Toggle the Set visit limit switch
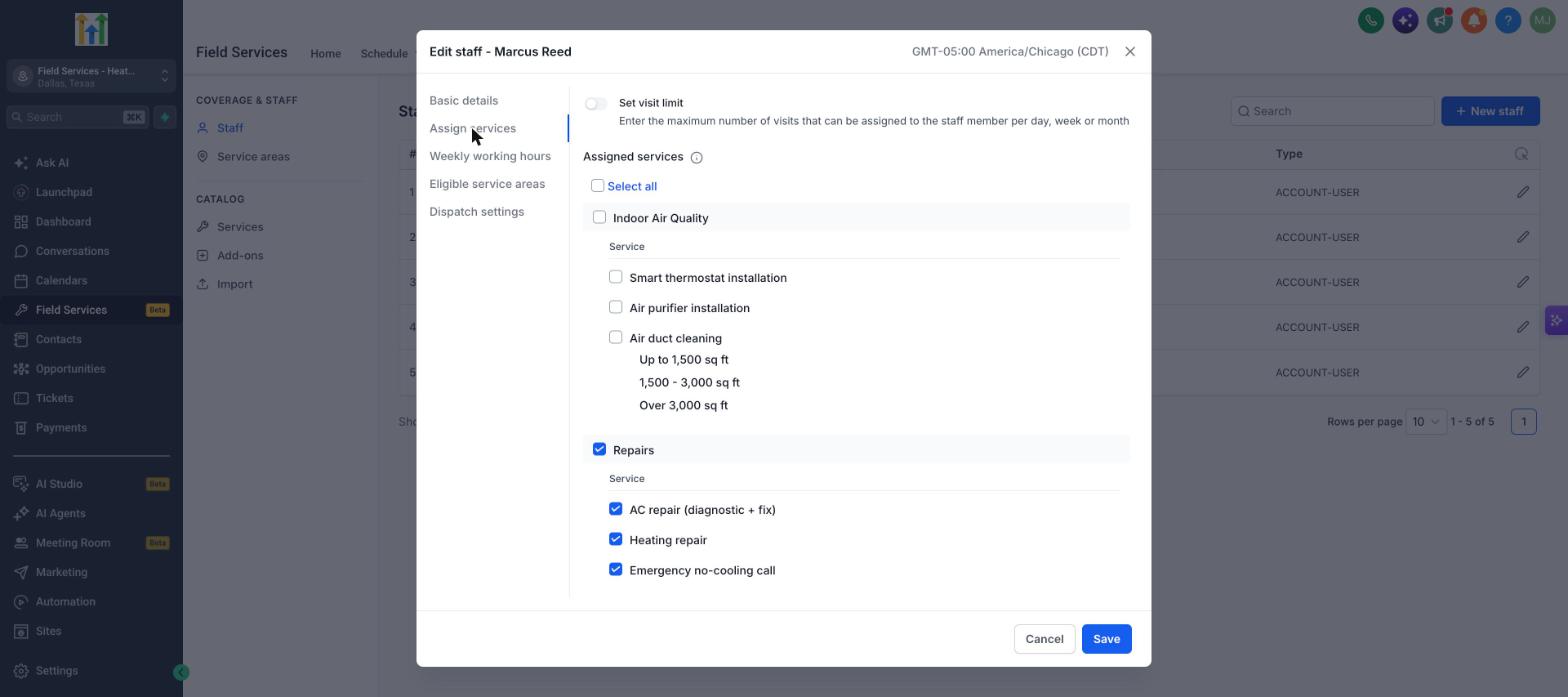The width and height of the screenshot is (1568, 697). pos(596,104)
